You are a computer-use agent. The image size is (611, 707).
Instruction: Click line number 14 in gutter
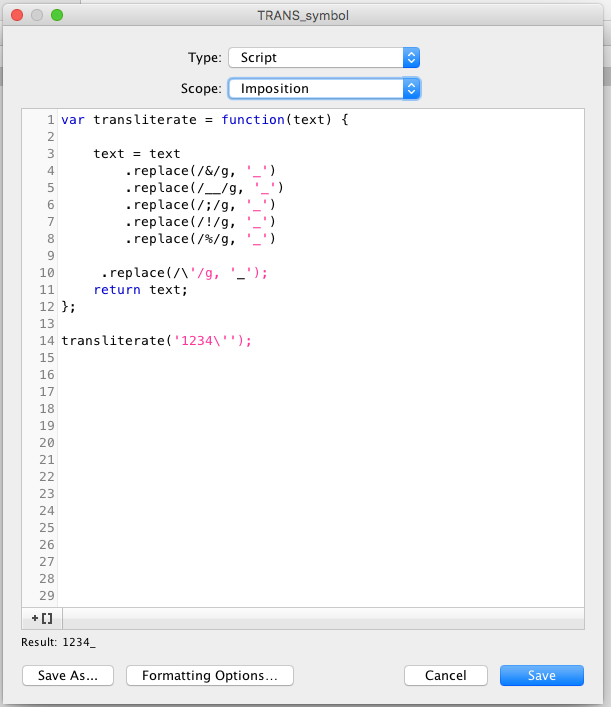[x=47, y=341]
